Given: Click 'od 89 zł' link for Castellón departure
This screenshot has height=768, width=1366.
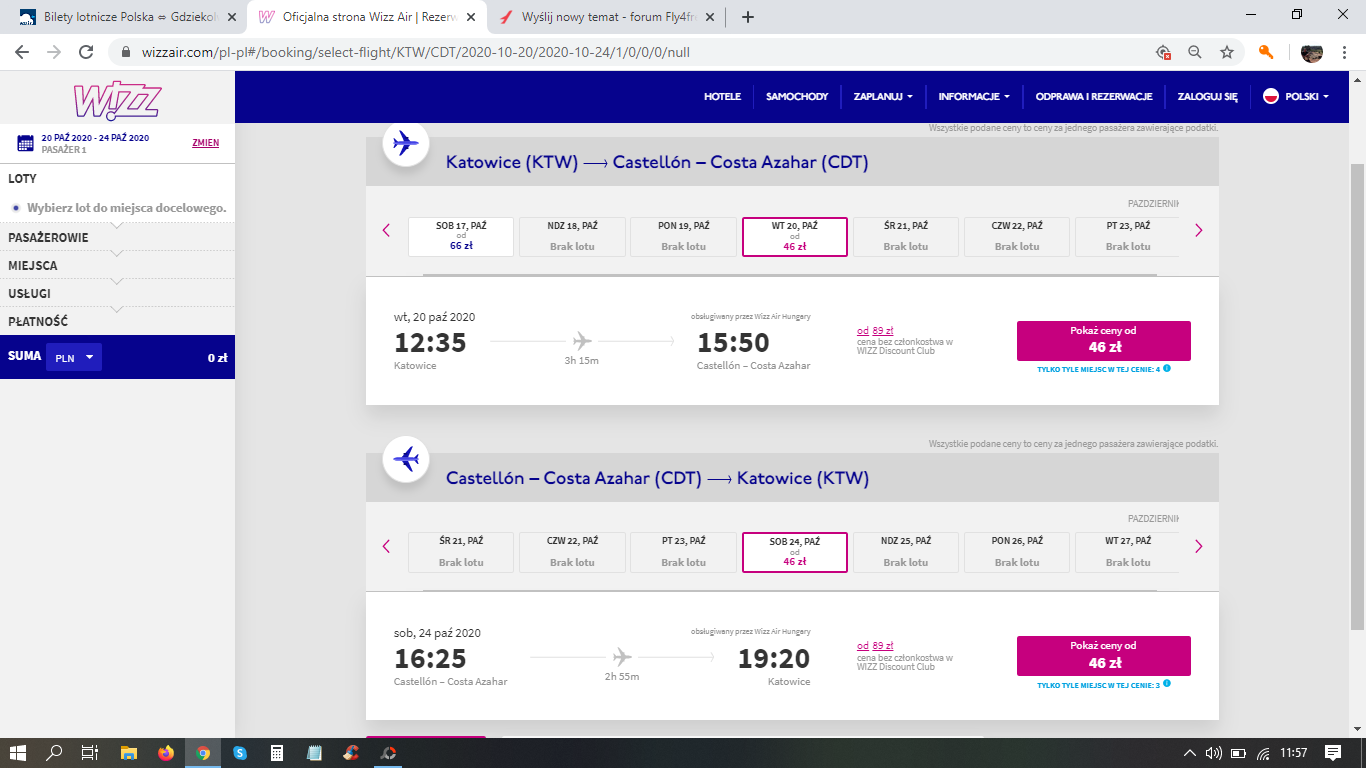Looking at the screenshot, I should (x=875, y=646).
